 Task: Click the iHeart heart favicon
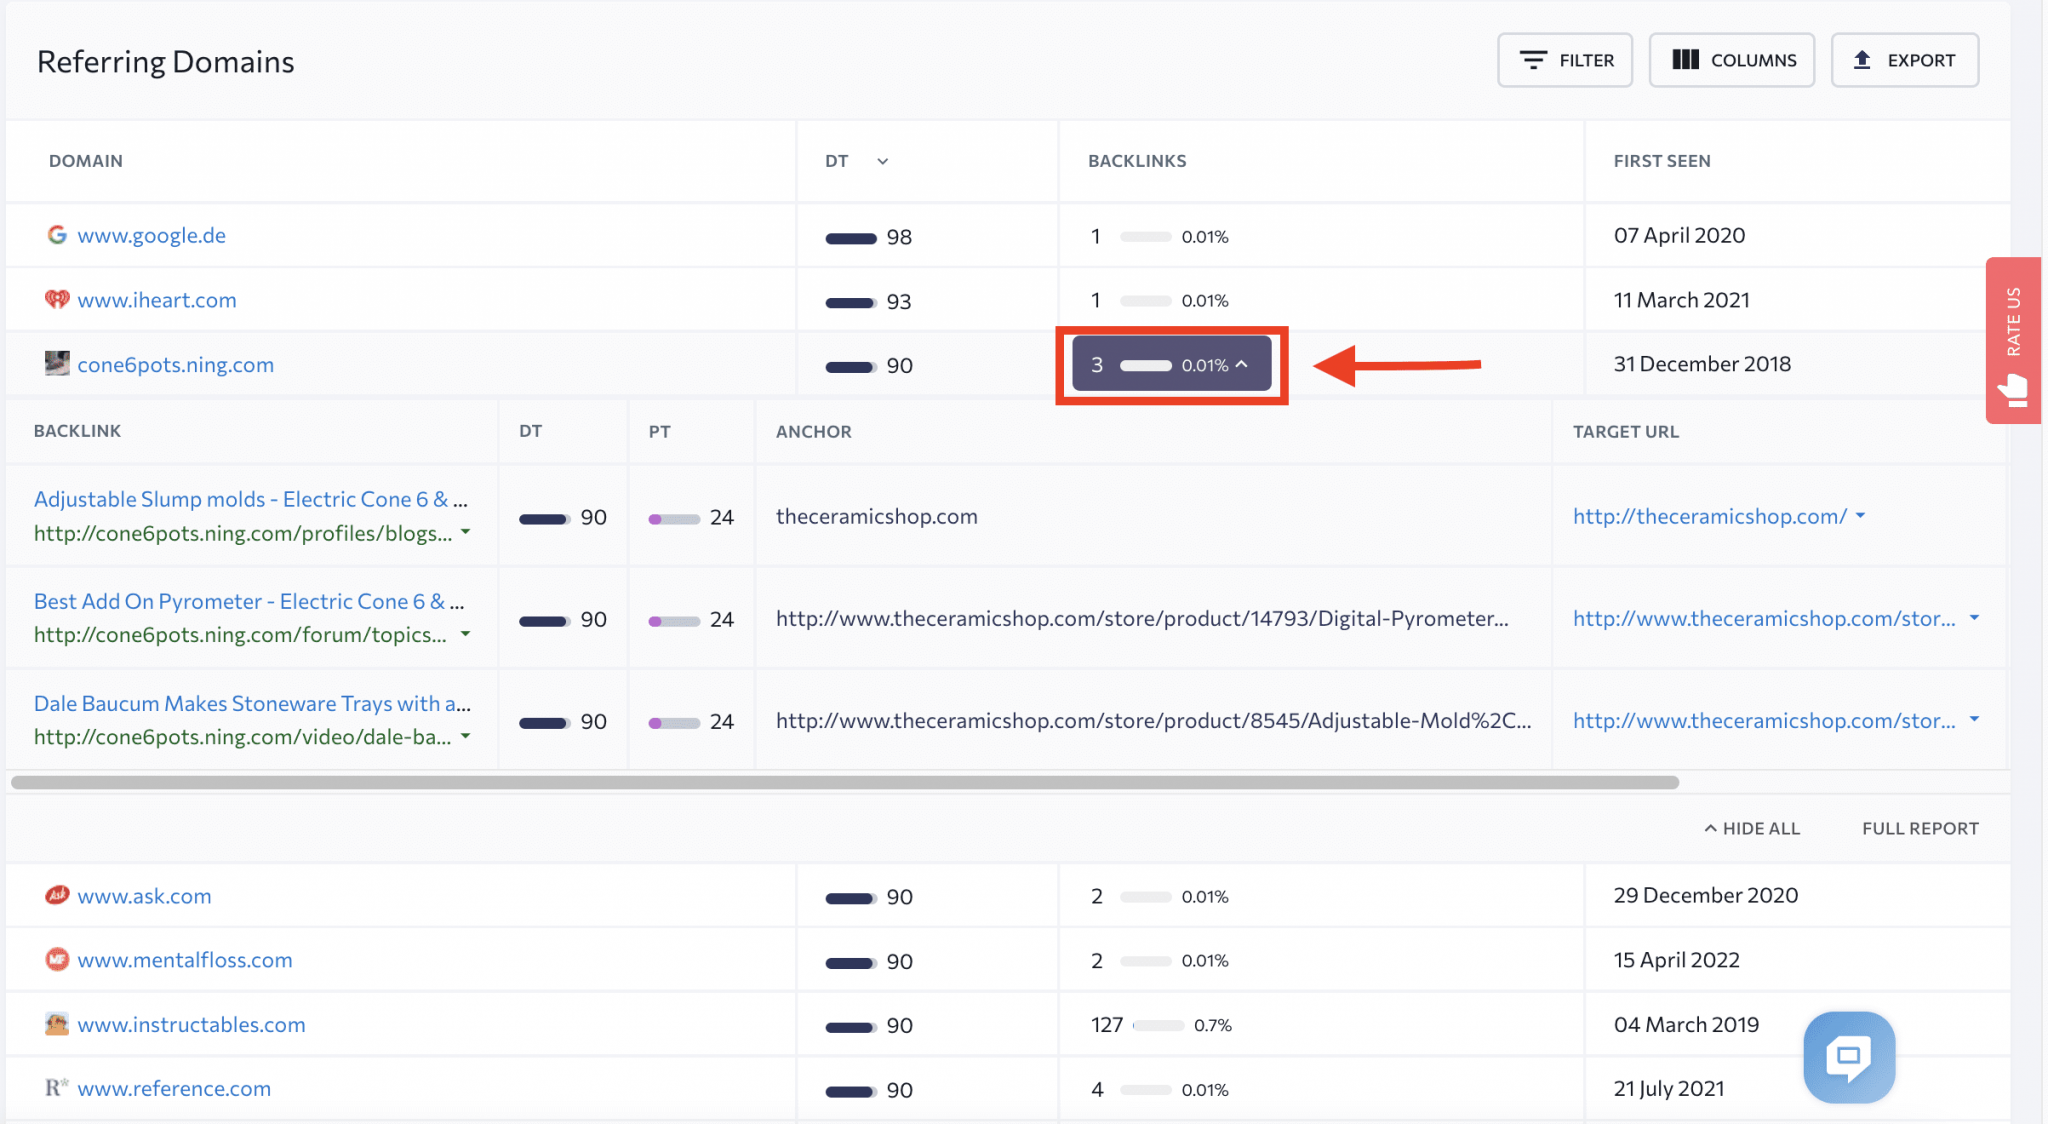(x=57, y=299)
